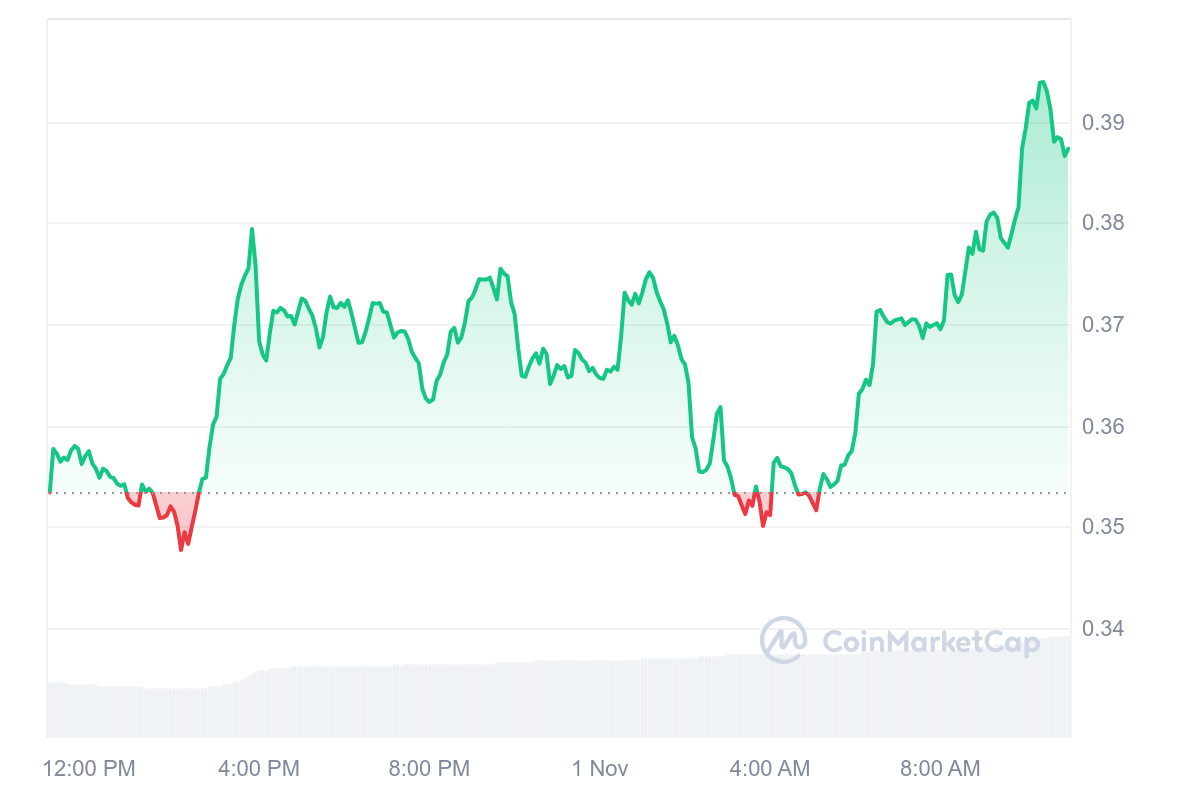The height and width of the screenshot is (800, 1200).
Task: Select the 0.39 price axis label
Action: click(x=1103, y=123)
